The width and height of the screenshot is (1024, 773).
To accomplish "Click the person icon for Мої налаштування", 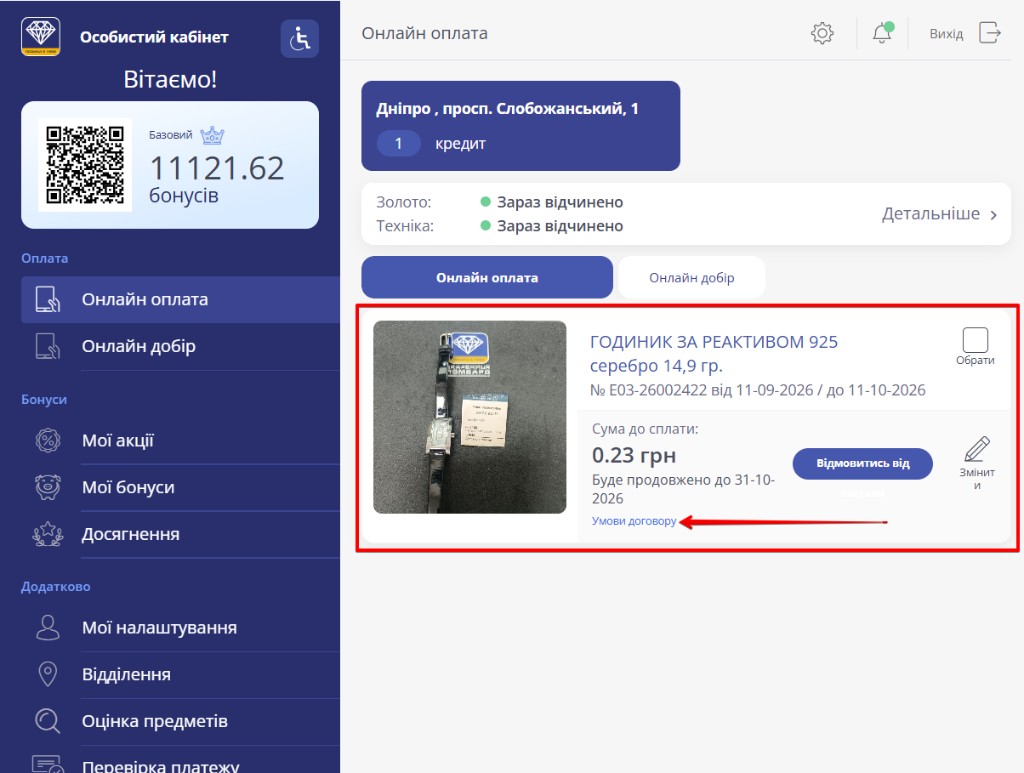I will (x=48, y=627).
